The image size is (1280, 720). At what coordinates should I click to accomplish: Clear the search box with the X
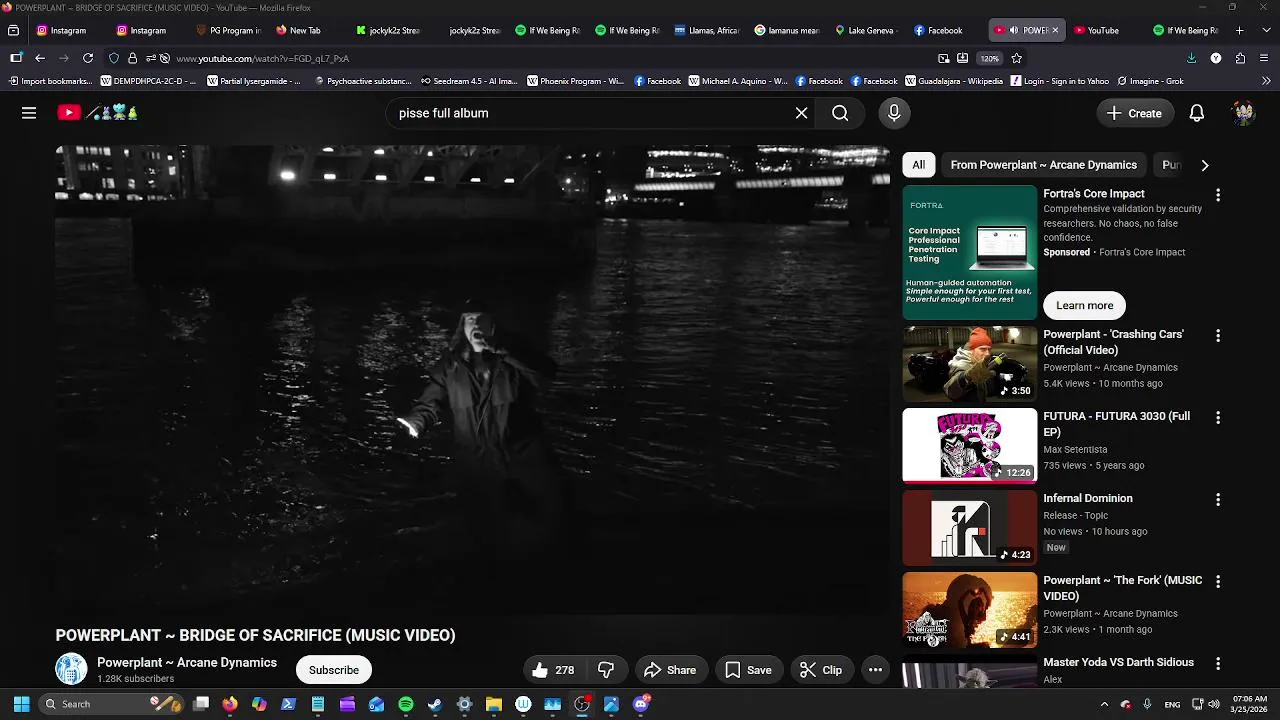[801, 113]
